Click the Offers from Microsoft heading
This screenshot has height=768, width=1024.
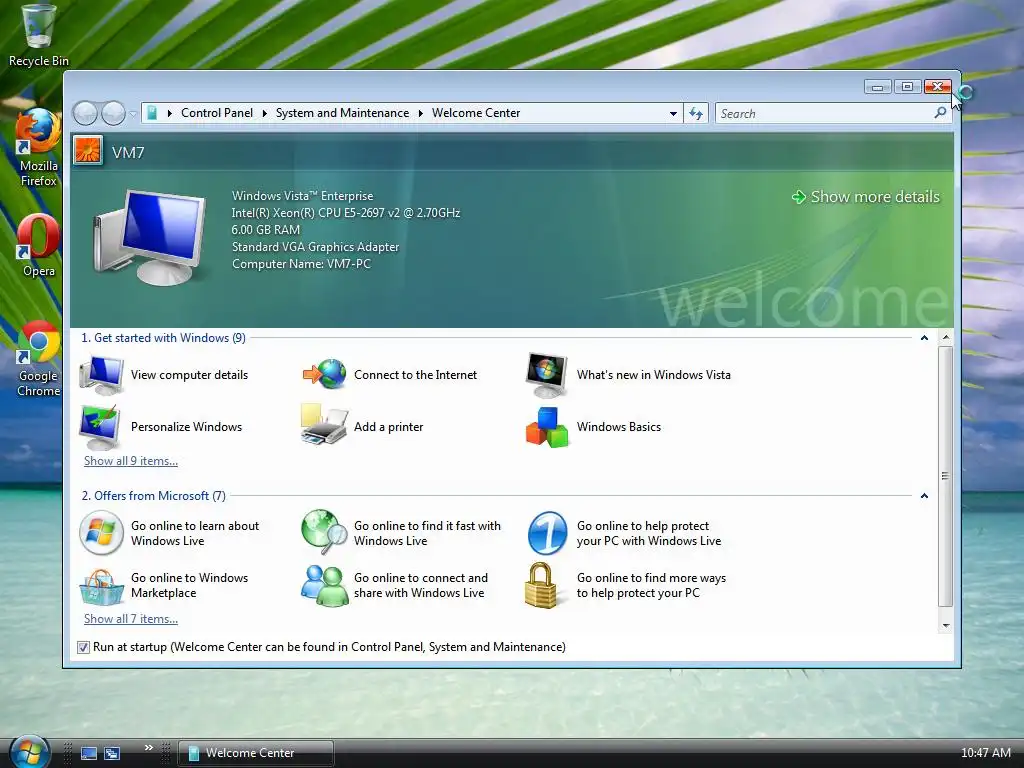(153, 496)
